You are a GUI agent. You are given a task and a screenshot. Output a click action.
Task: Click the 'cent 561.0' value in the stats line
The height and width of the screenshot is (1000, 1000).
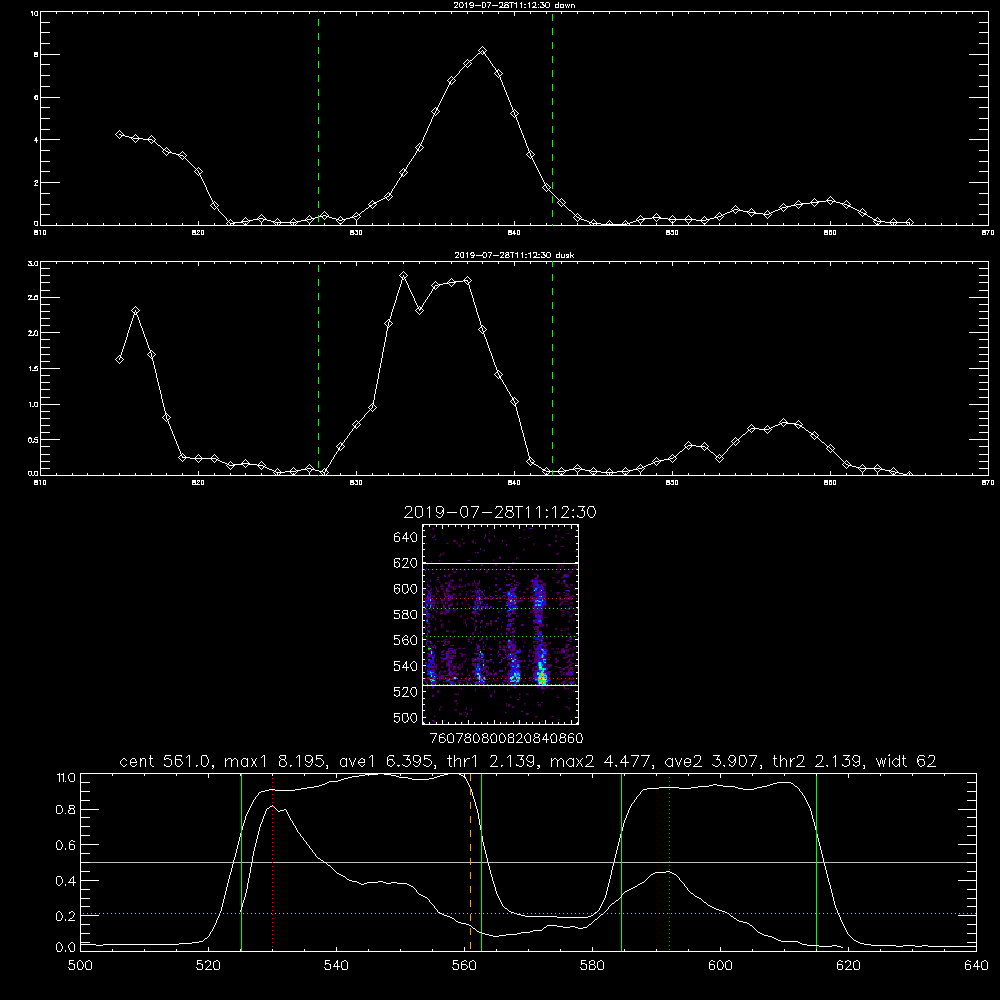[165, 761]
